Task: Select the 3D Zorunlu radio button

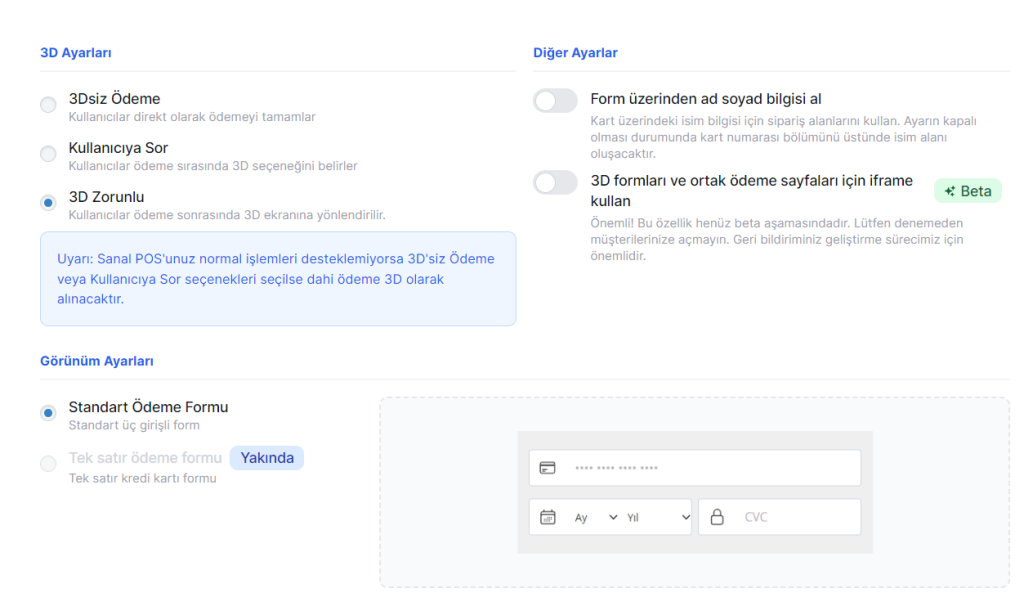Action: (48, 203)
